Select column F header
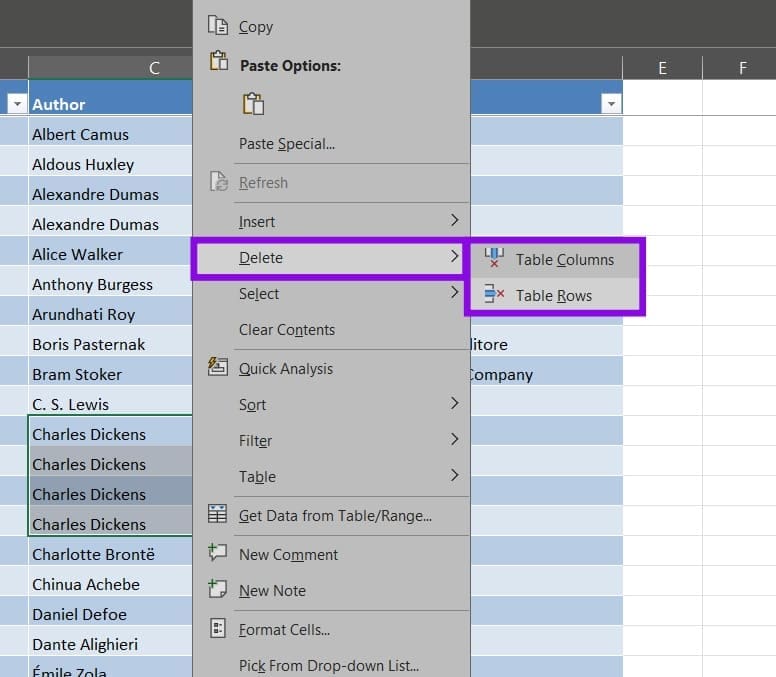The height and width of the screenshot is (677, 776). click(x=740, y=68)
